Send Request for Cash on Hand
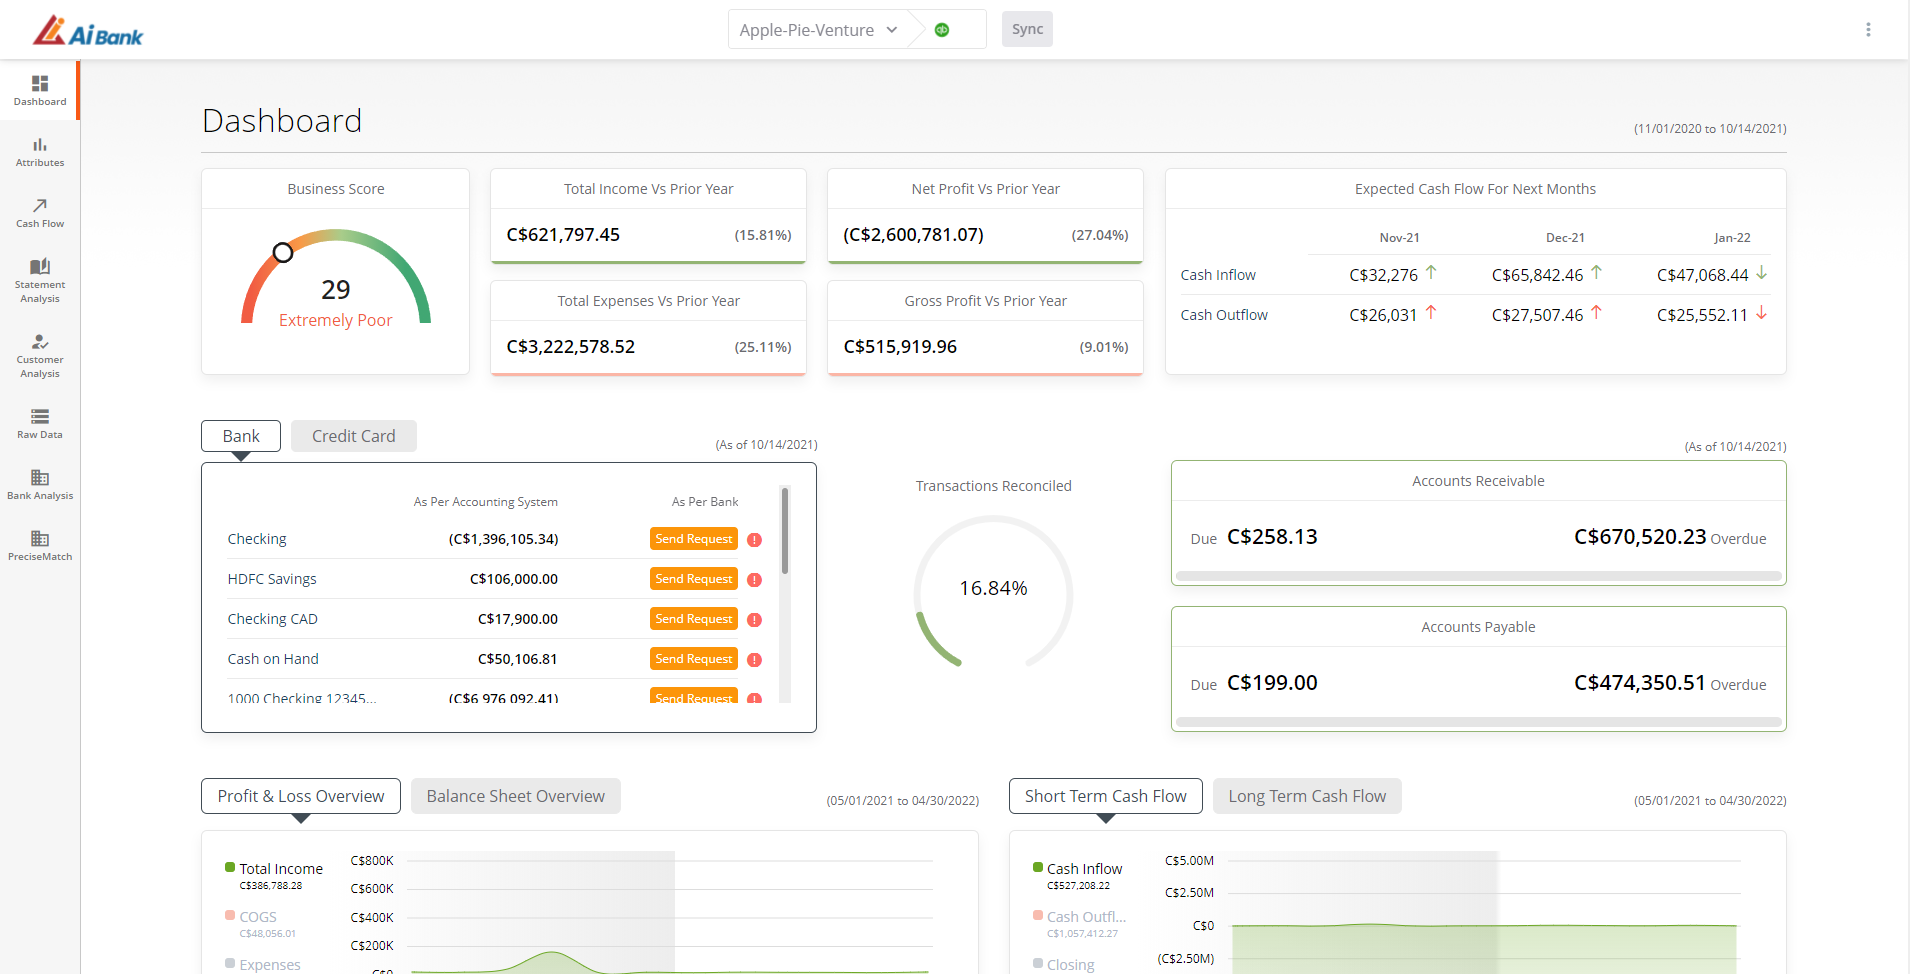Screen dimensions: 1910x974 pos(694,659)
